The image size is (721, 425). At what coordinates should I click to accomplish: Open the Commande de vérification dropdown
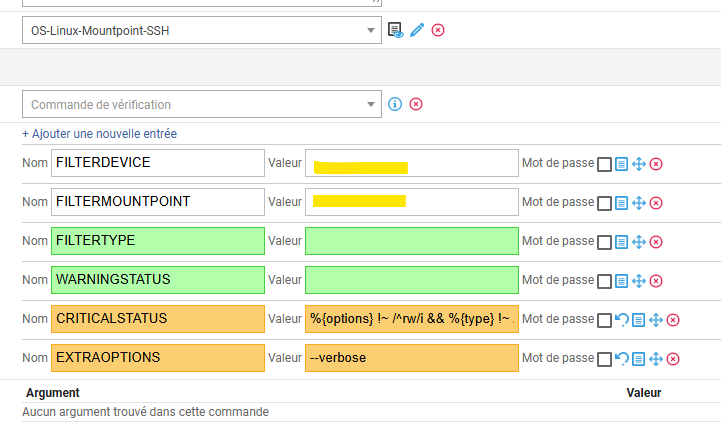click(202, 104)
